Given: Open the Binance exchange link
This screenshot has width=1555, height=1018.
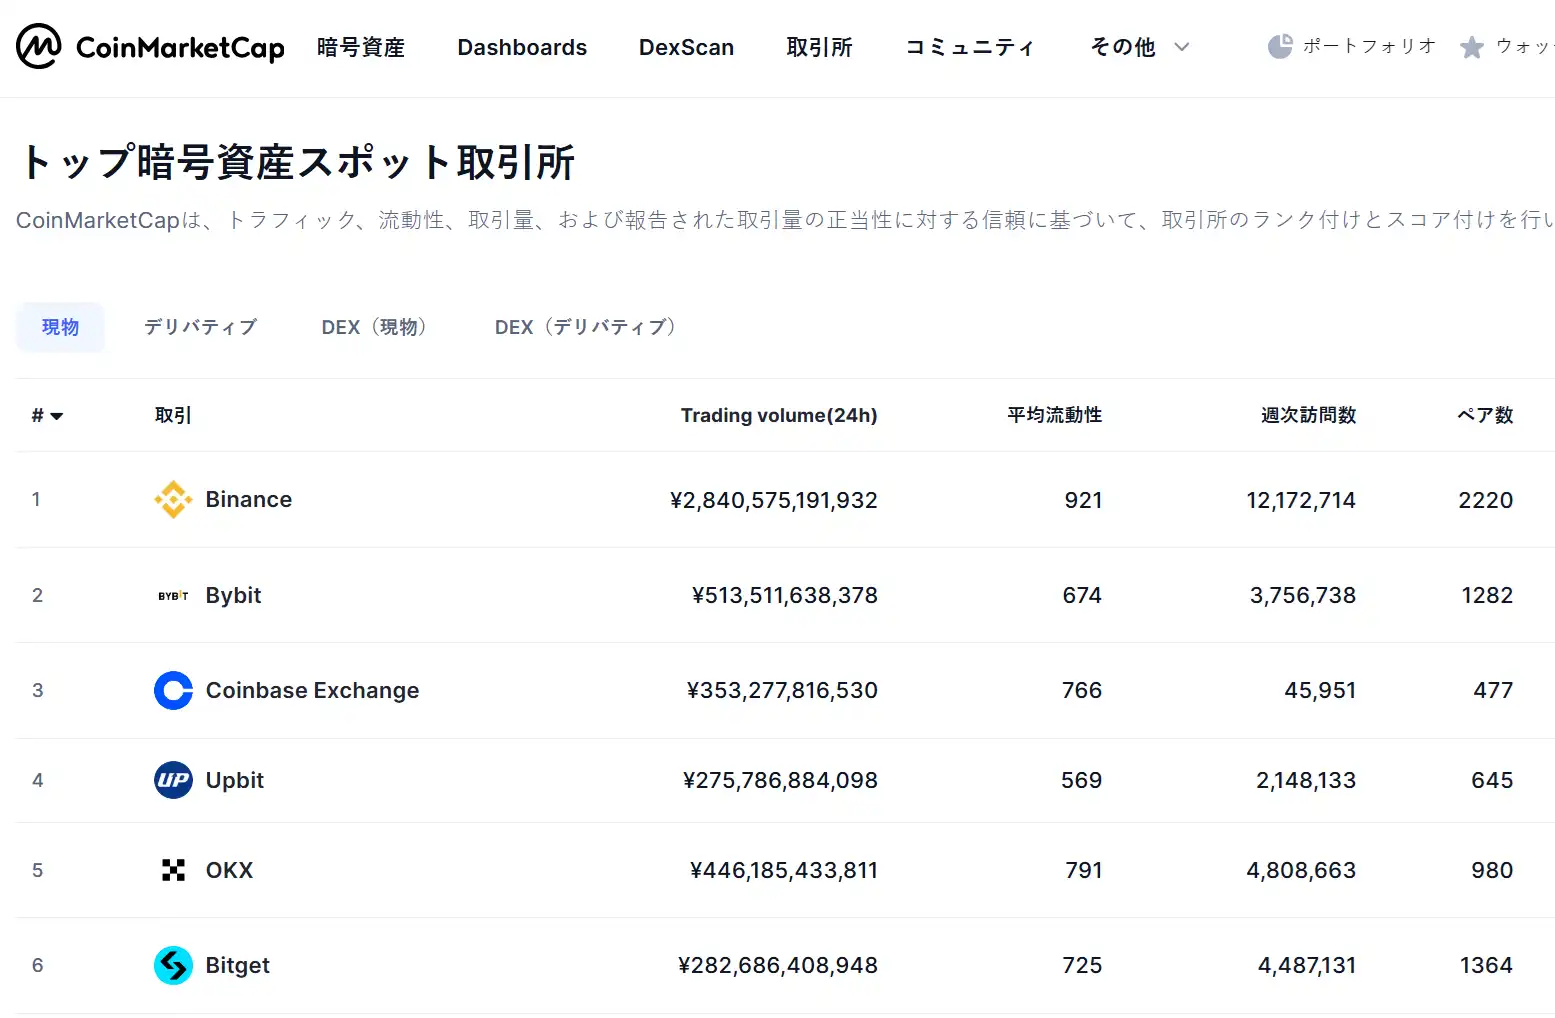Looking at the screenshot, I should [x=249, y=499].
